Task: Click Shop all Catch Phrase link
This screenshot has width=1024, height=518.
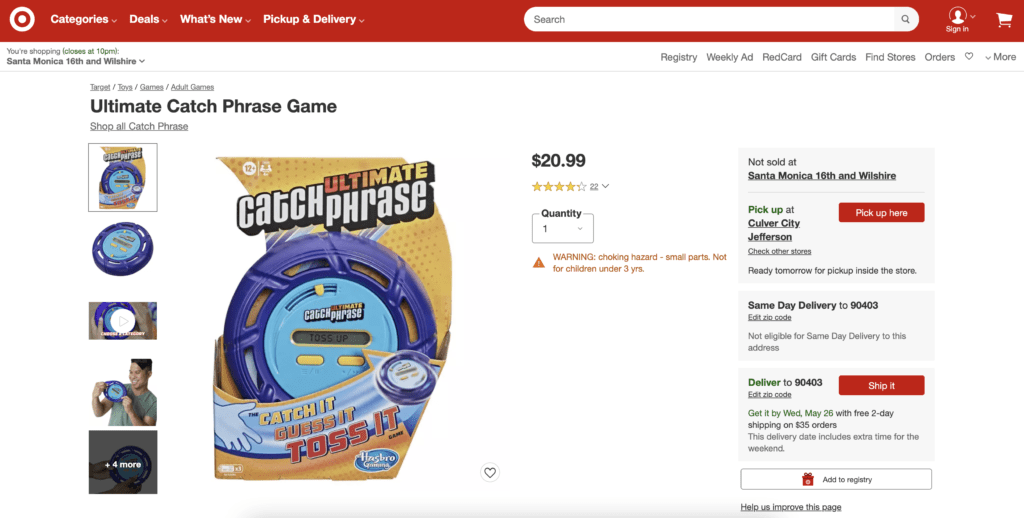Action: pos(139,126)
